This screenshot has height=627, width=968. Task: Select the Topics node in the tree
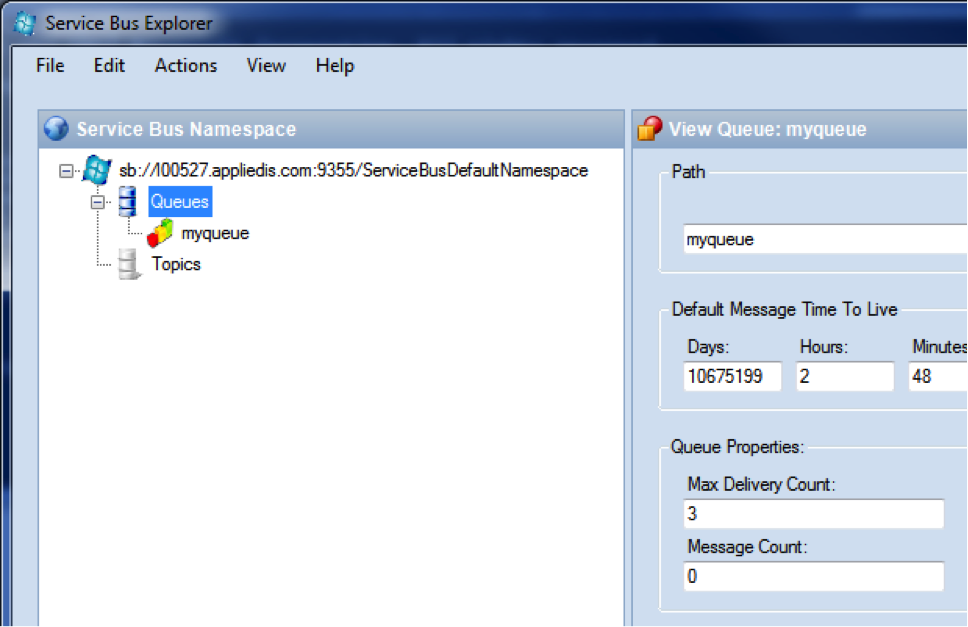tap(176, 265)
